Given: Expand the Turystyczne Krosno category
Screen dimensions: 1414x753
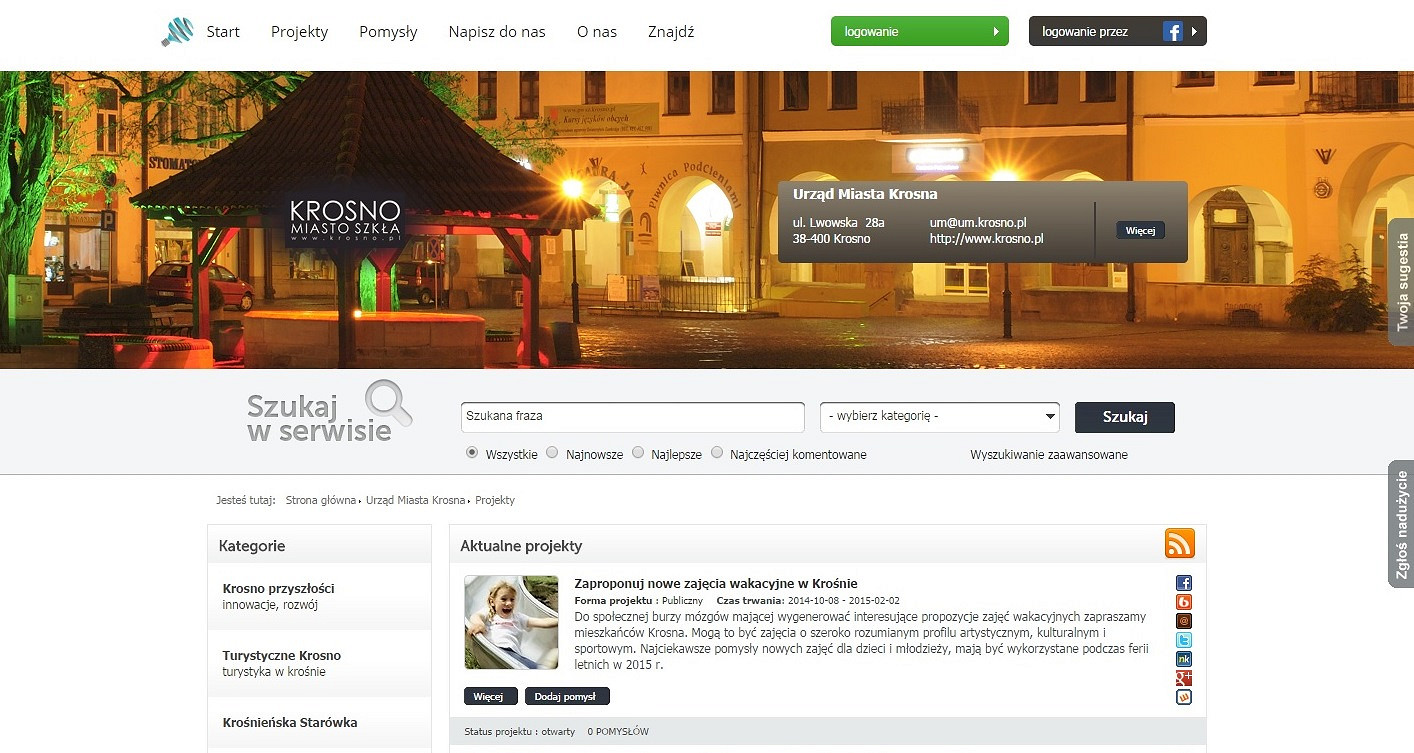Looking at the screenshot, I should click(x=319, y=663).
